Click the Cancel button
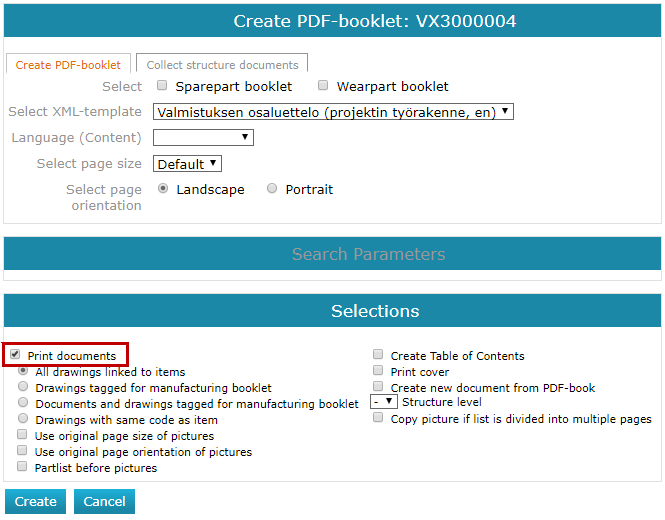Image resolution: width=665 pixels, height=520 pixels. click(104, 501)
